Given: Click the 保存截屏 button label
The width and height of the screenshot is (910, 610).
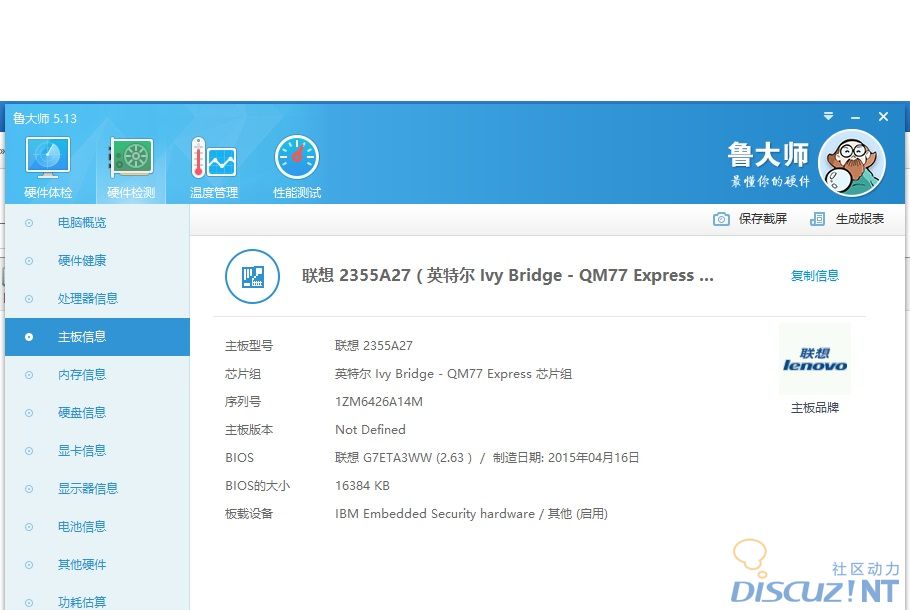Looking at the screenshot, I should 763,219.
